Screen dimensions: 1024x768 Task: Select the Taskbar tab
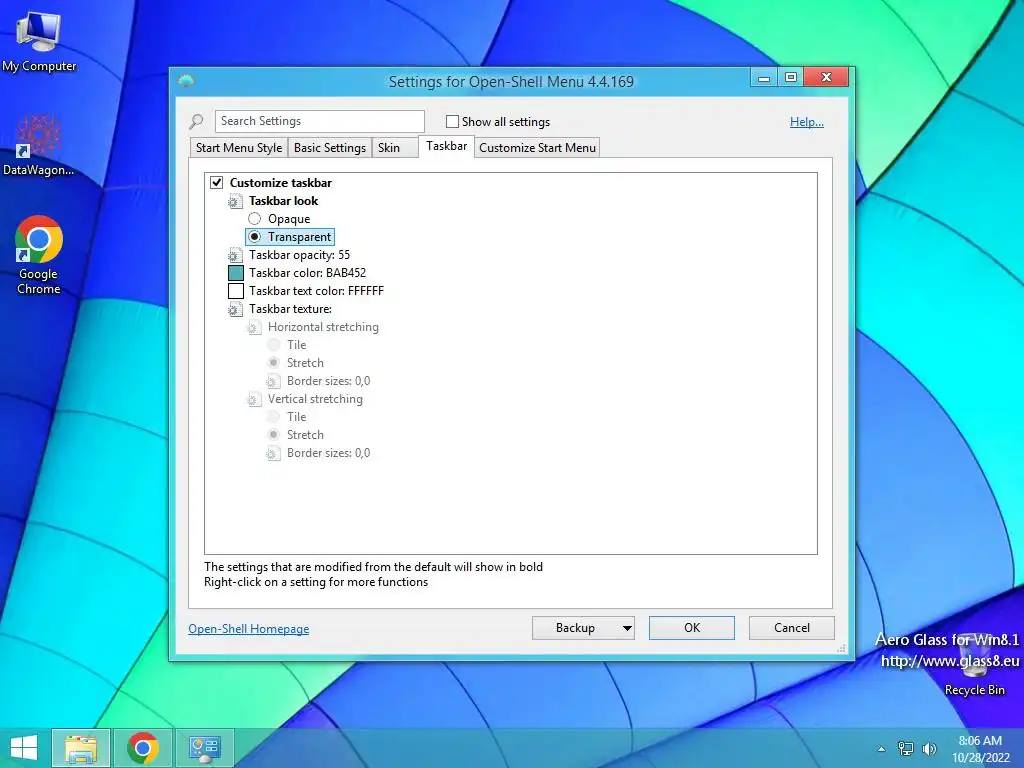tap(447, 146)
